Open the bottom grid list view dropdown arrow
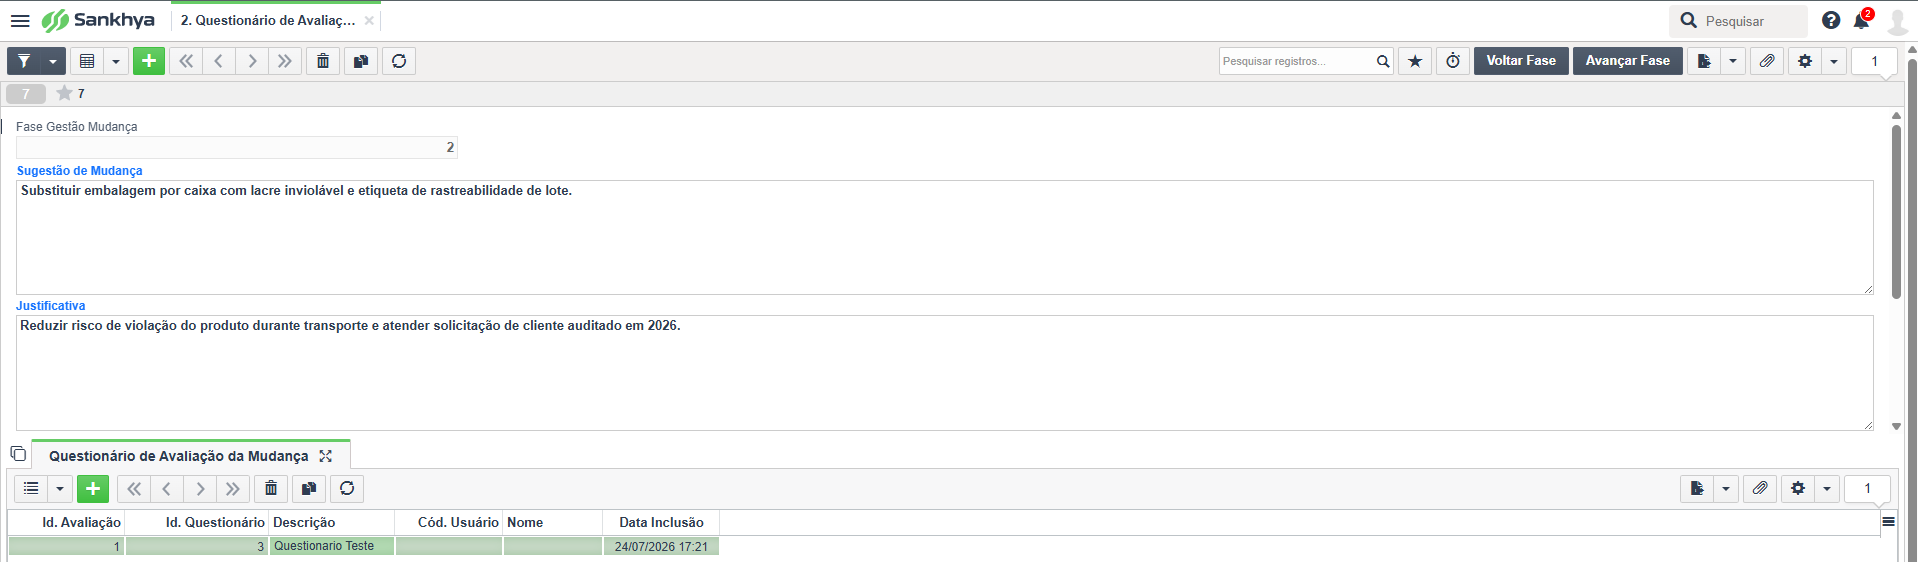 point(60,488)
